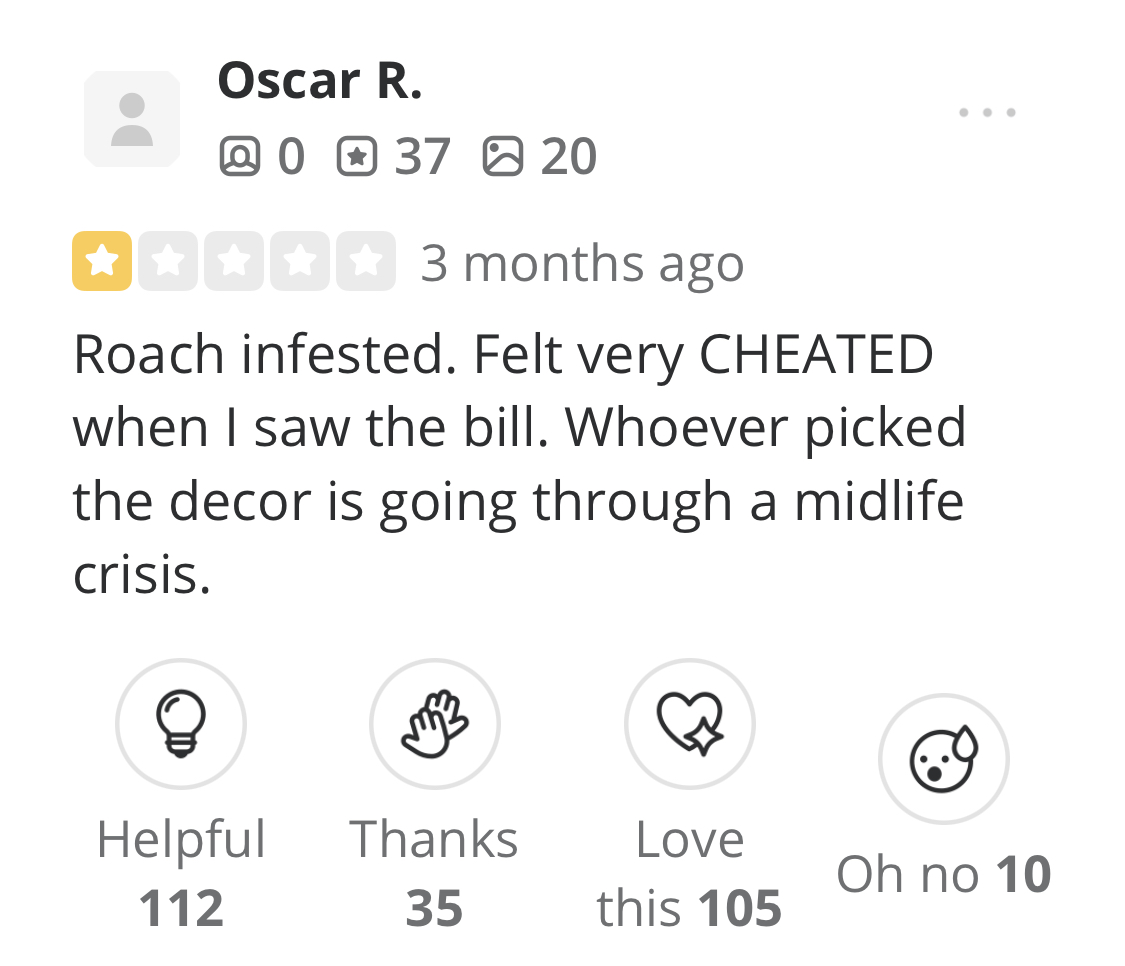Viewport: 1125px width, 966px height.
Task: Click the friends count icon showing 0
Action: coord(240,156)
